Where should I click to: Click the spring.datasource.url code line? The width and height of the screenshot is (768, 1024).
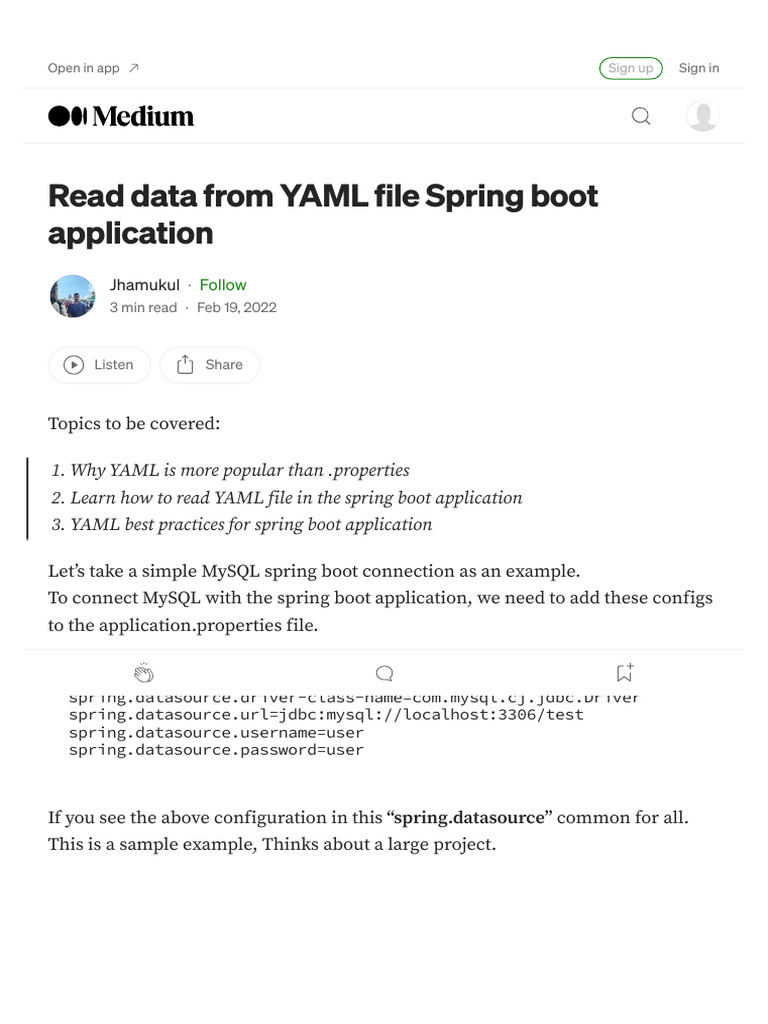(326, 715)
